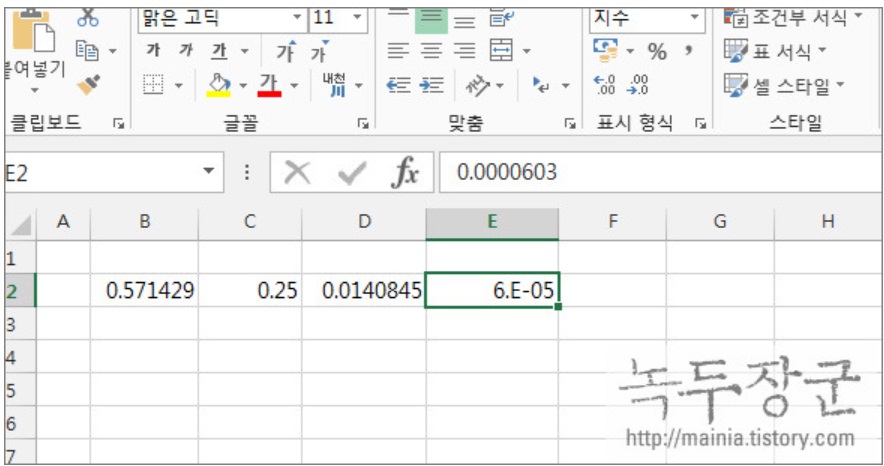Open the font color dropdown arrow
884x466 pixels.
(294, 86)
